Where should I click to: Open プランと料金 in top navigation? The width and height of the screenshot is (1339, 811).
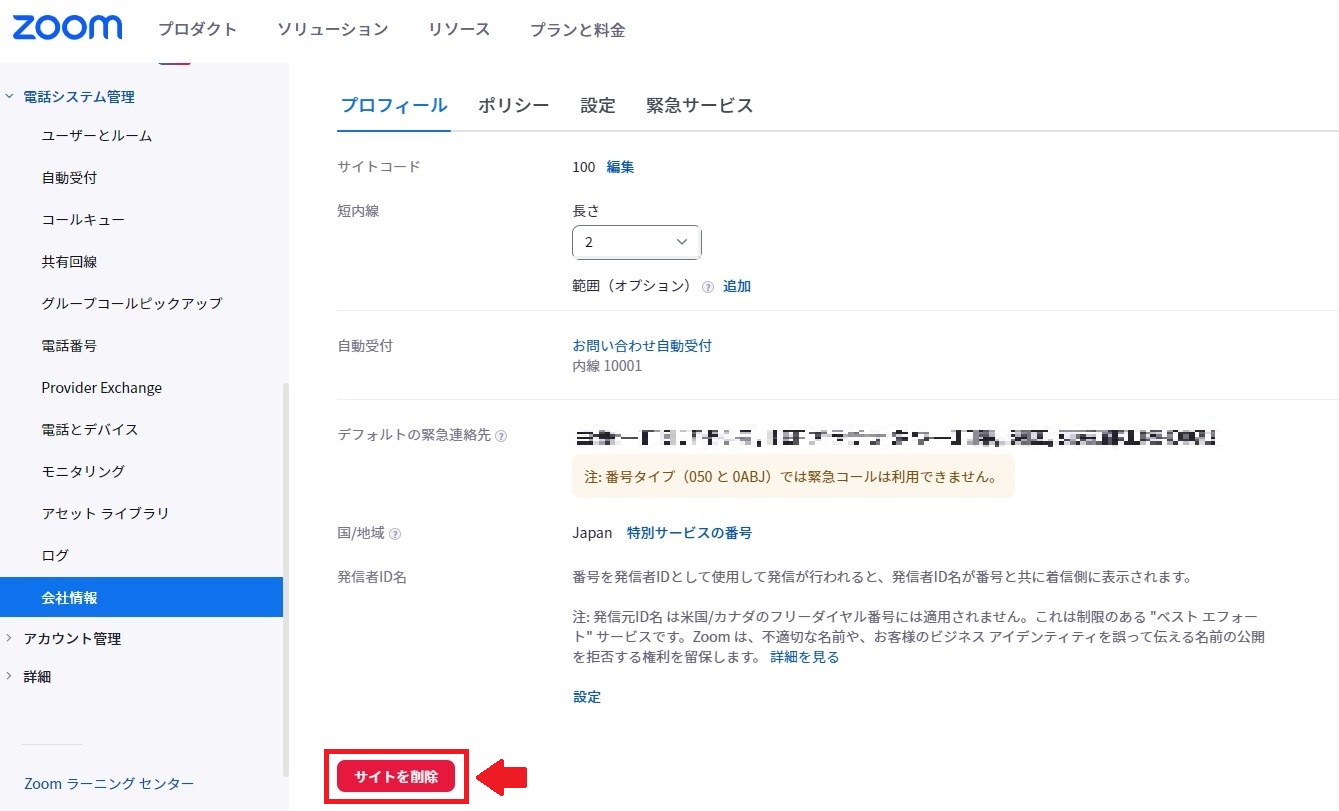point(577,30)
